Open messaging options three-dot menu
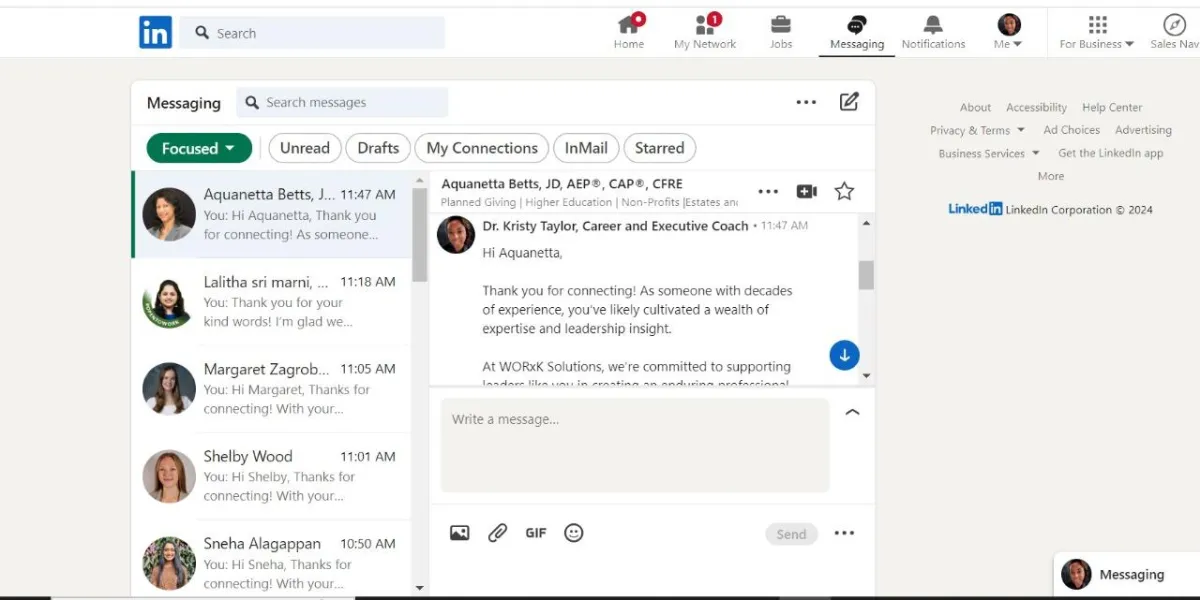 click(806, 102)
